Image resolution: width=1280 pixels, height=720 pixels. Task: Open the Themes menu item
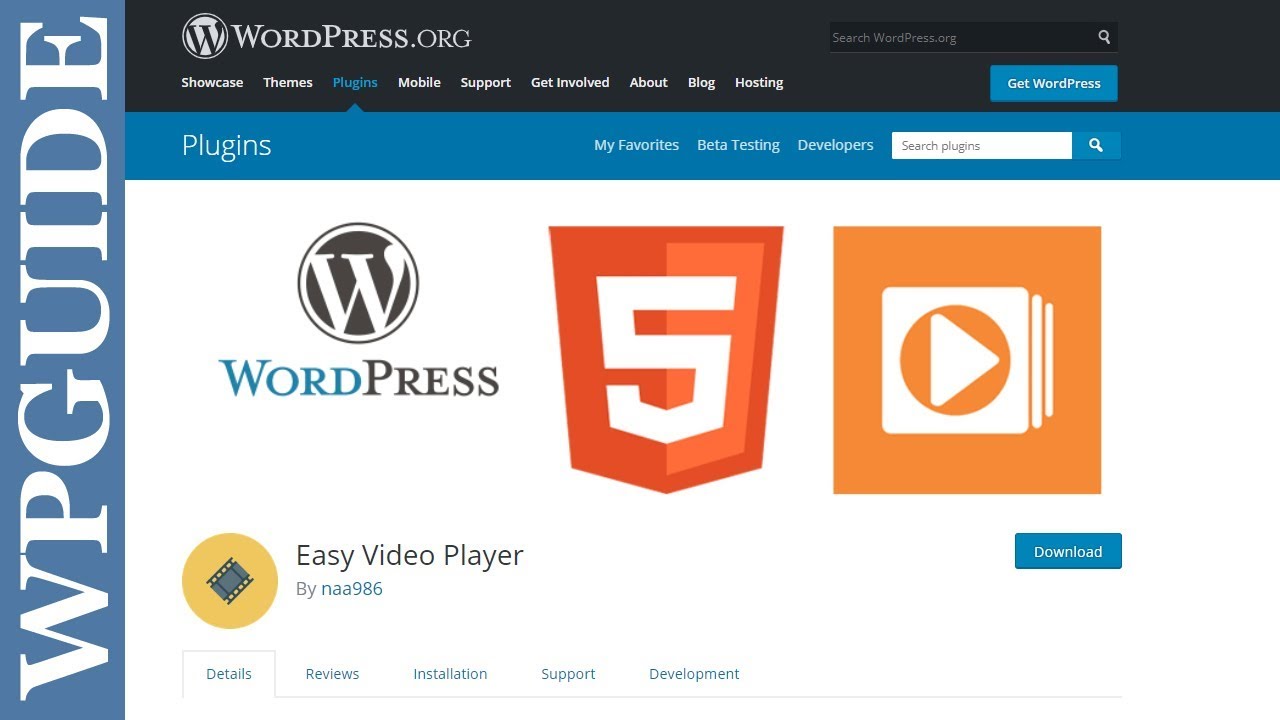tap(288, 82)
